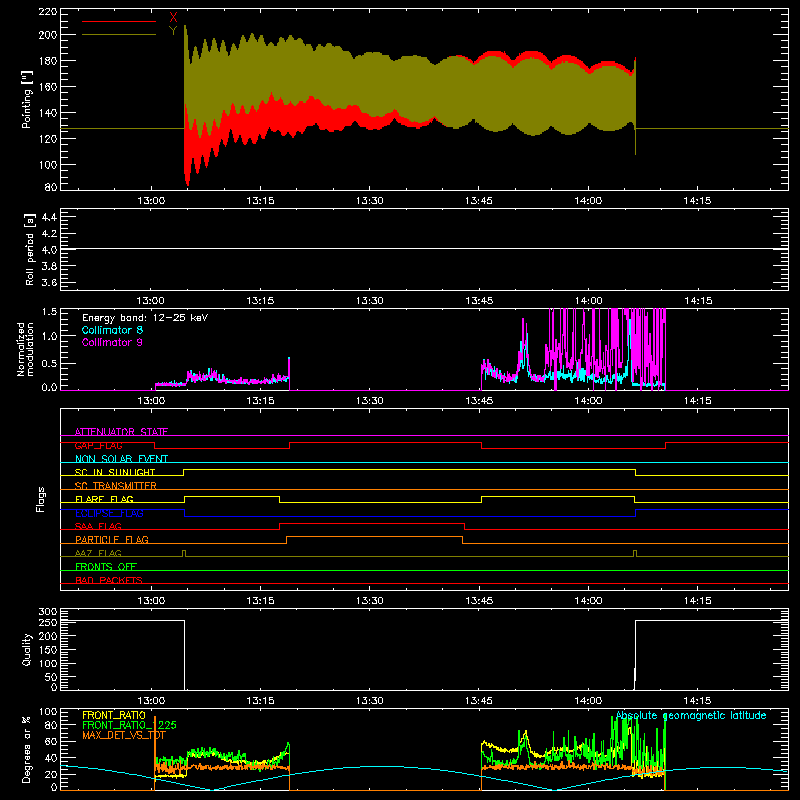Select the olive Y legend line sample
Screen dimensions: 800x800
pyautogui.click(x=119, y=34)
